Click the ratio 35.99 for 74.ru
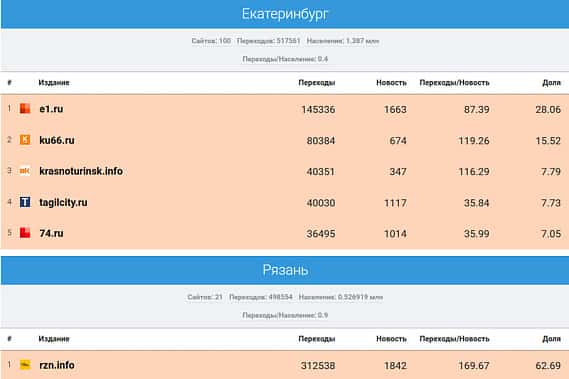The height and width of the screenshot is (379, 569). [476, 233]
